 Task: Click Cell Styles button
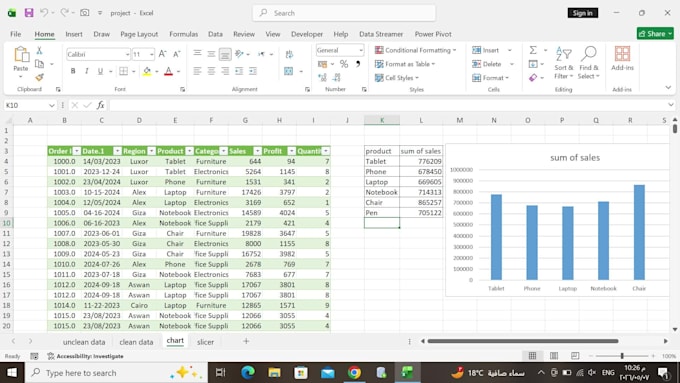[397, 78]
